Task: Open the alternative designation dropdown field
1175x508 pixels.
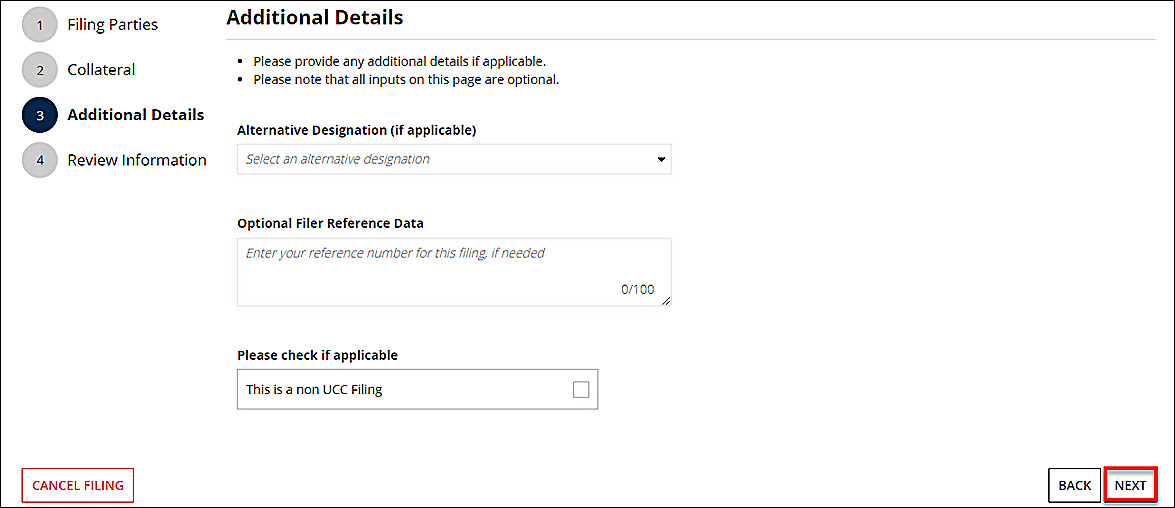Action: [440, 159]
